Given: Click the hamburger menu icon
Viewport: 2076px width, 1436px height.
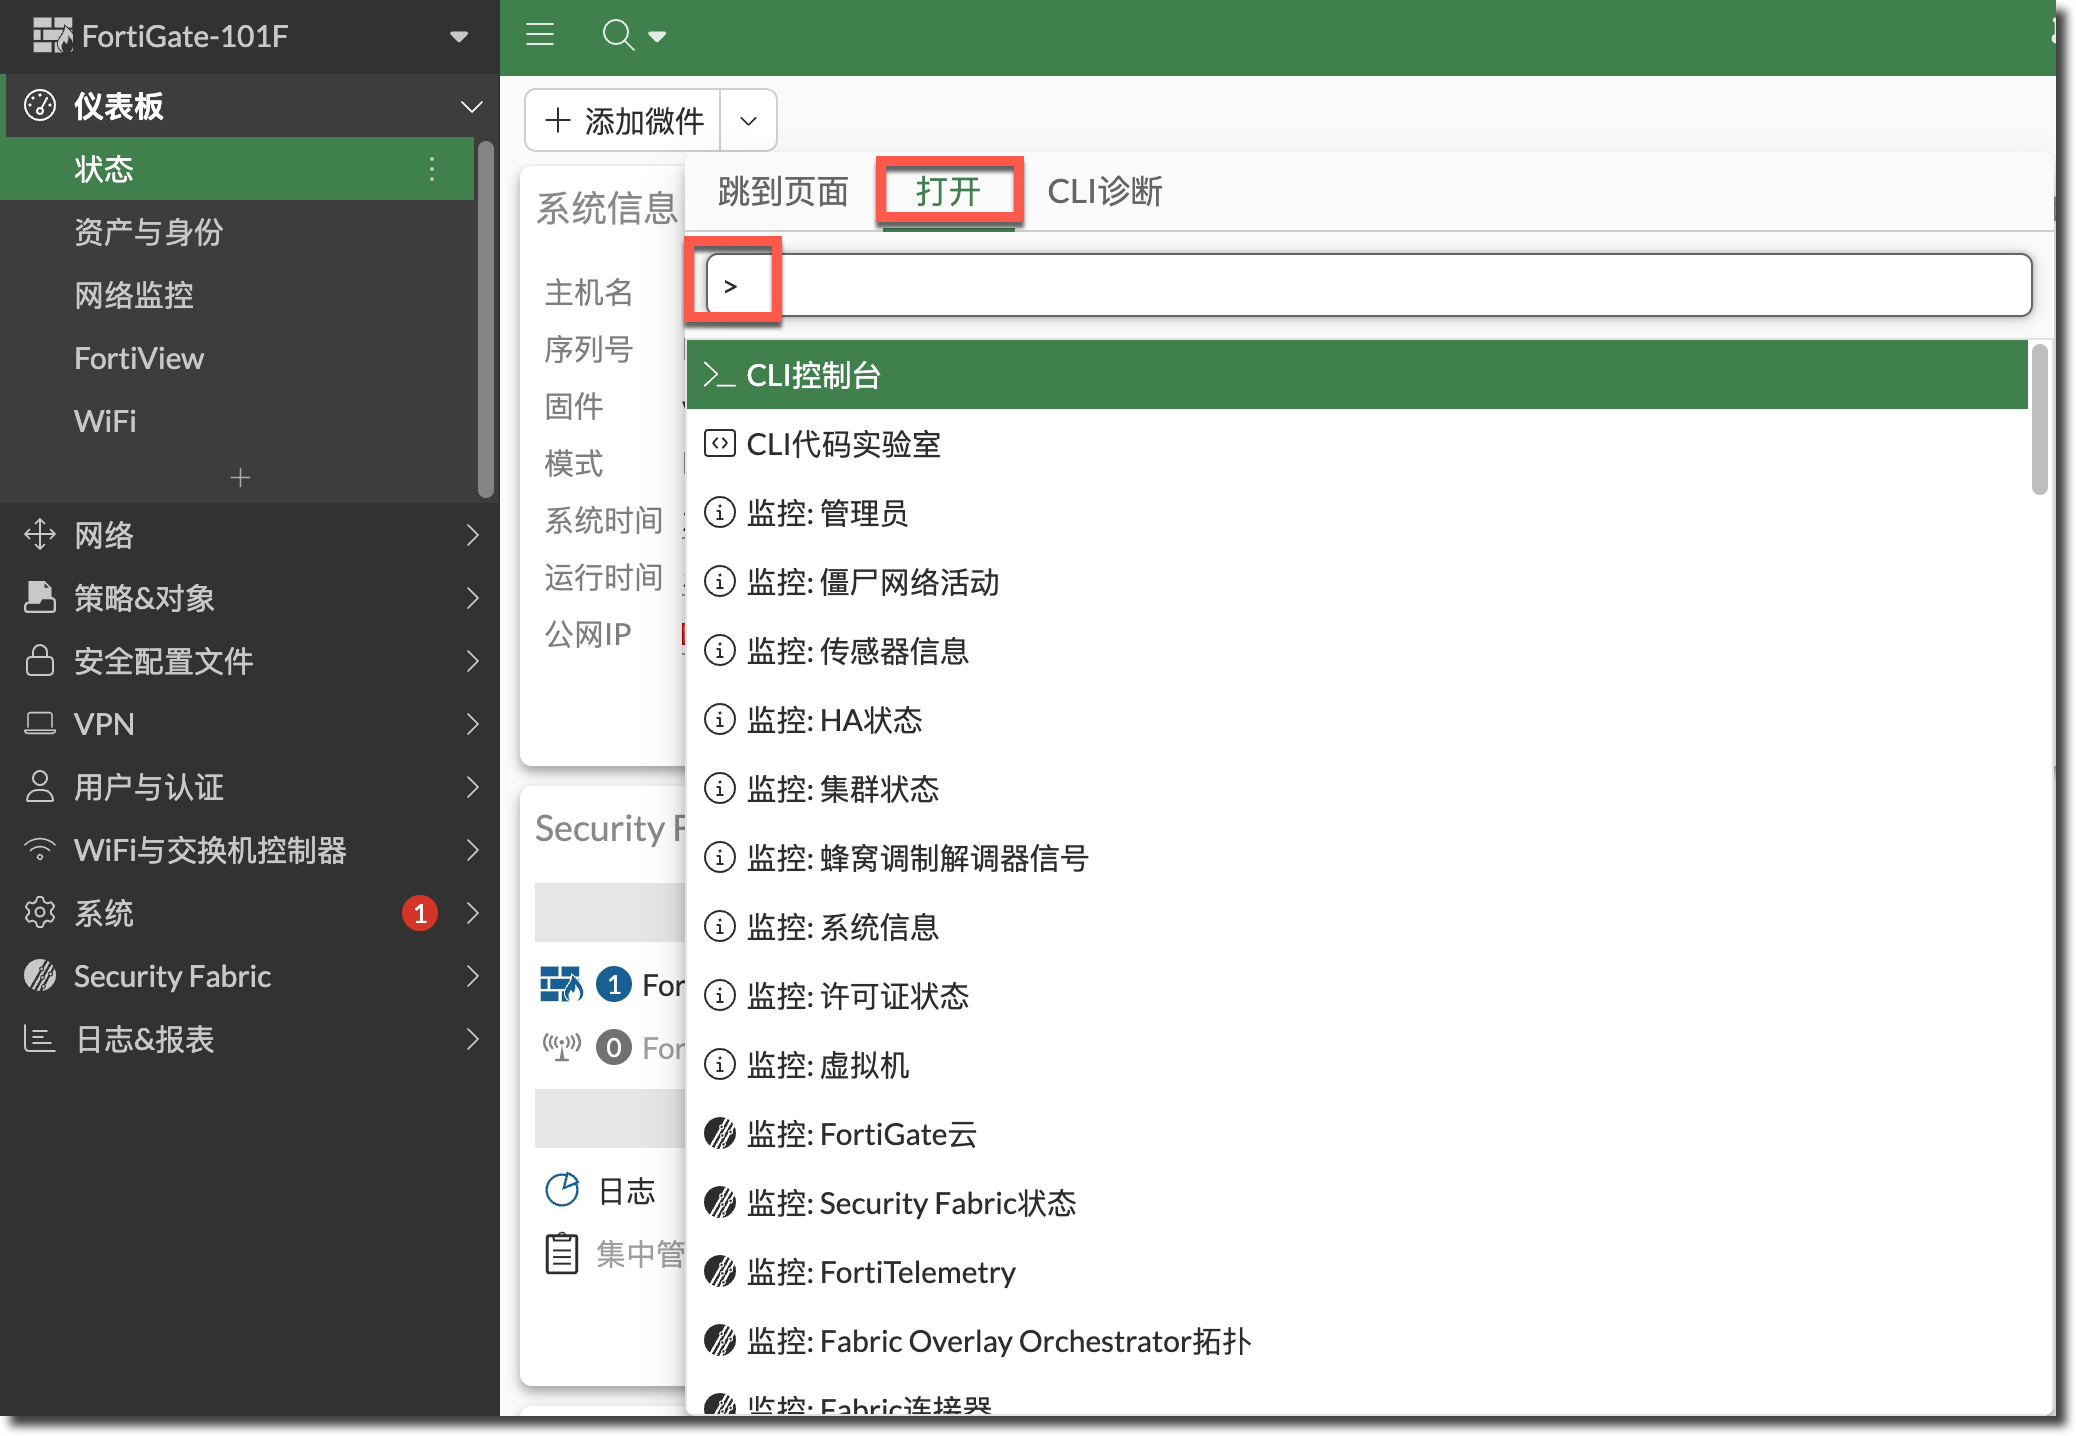Looking at the screenshot, I should (540, 36).
